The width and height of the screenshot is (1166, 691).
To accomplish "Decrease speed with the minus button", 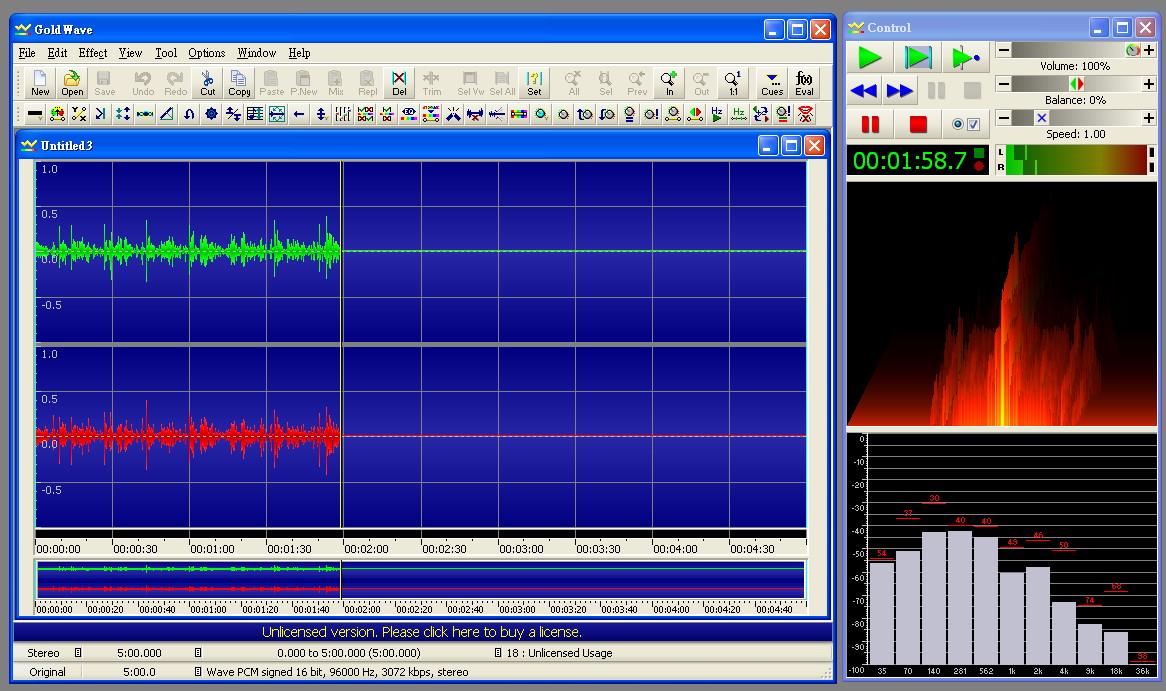I will point(1004,118).
